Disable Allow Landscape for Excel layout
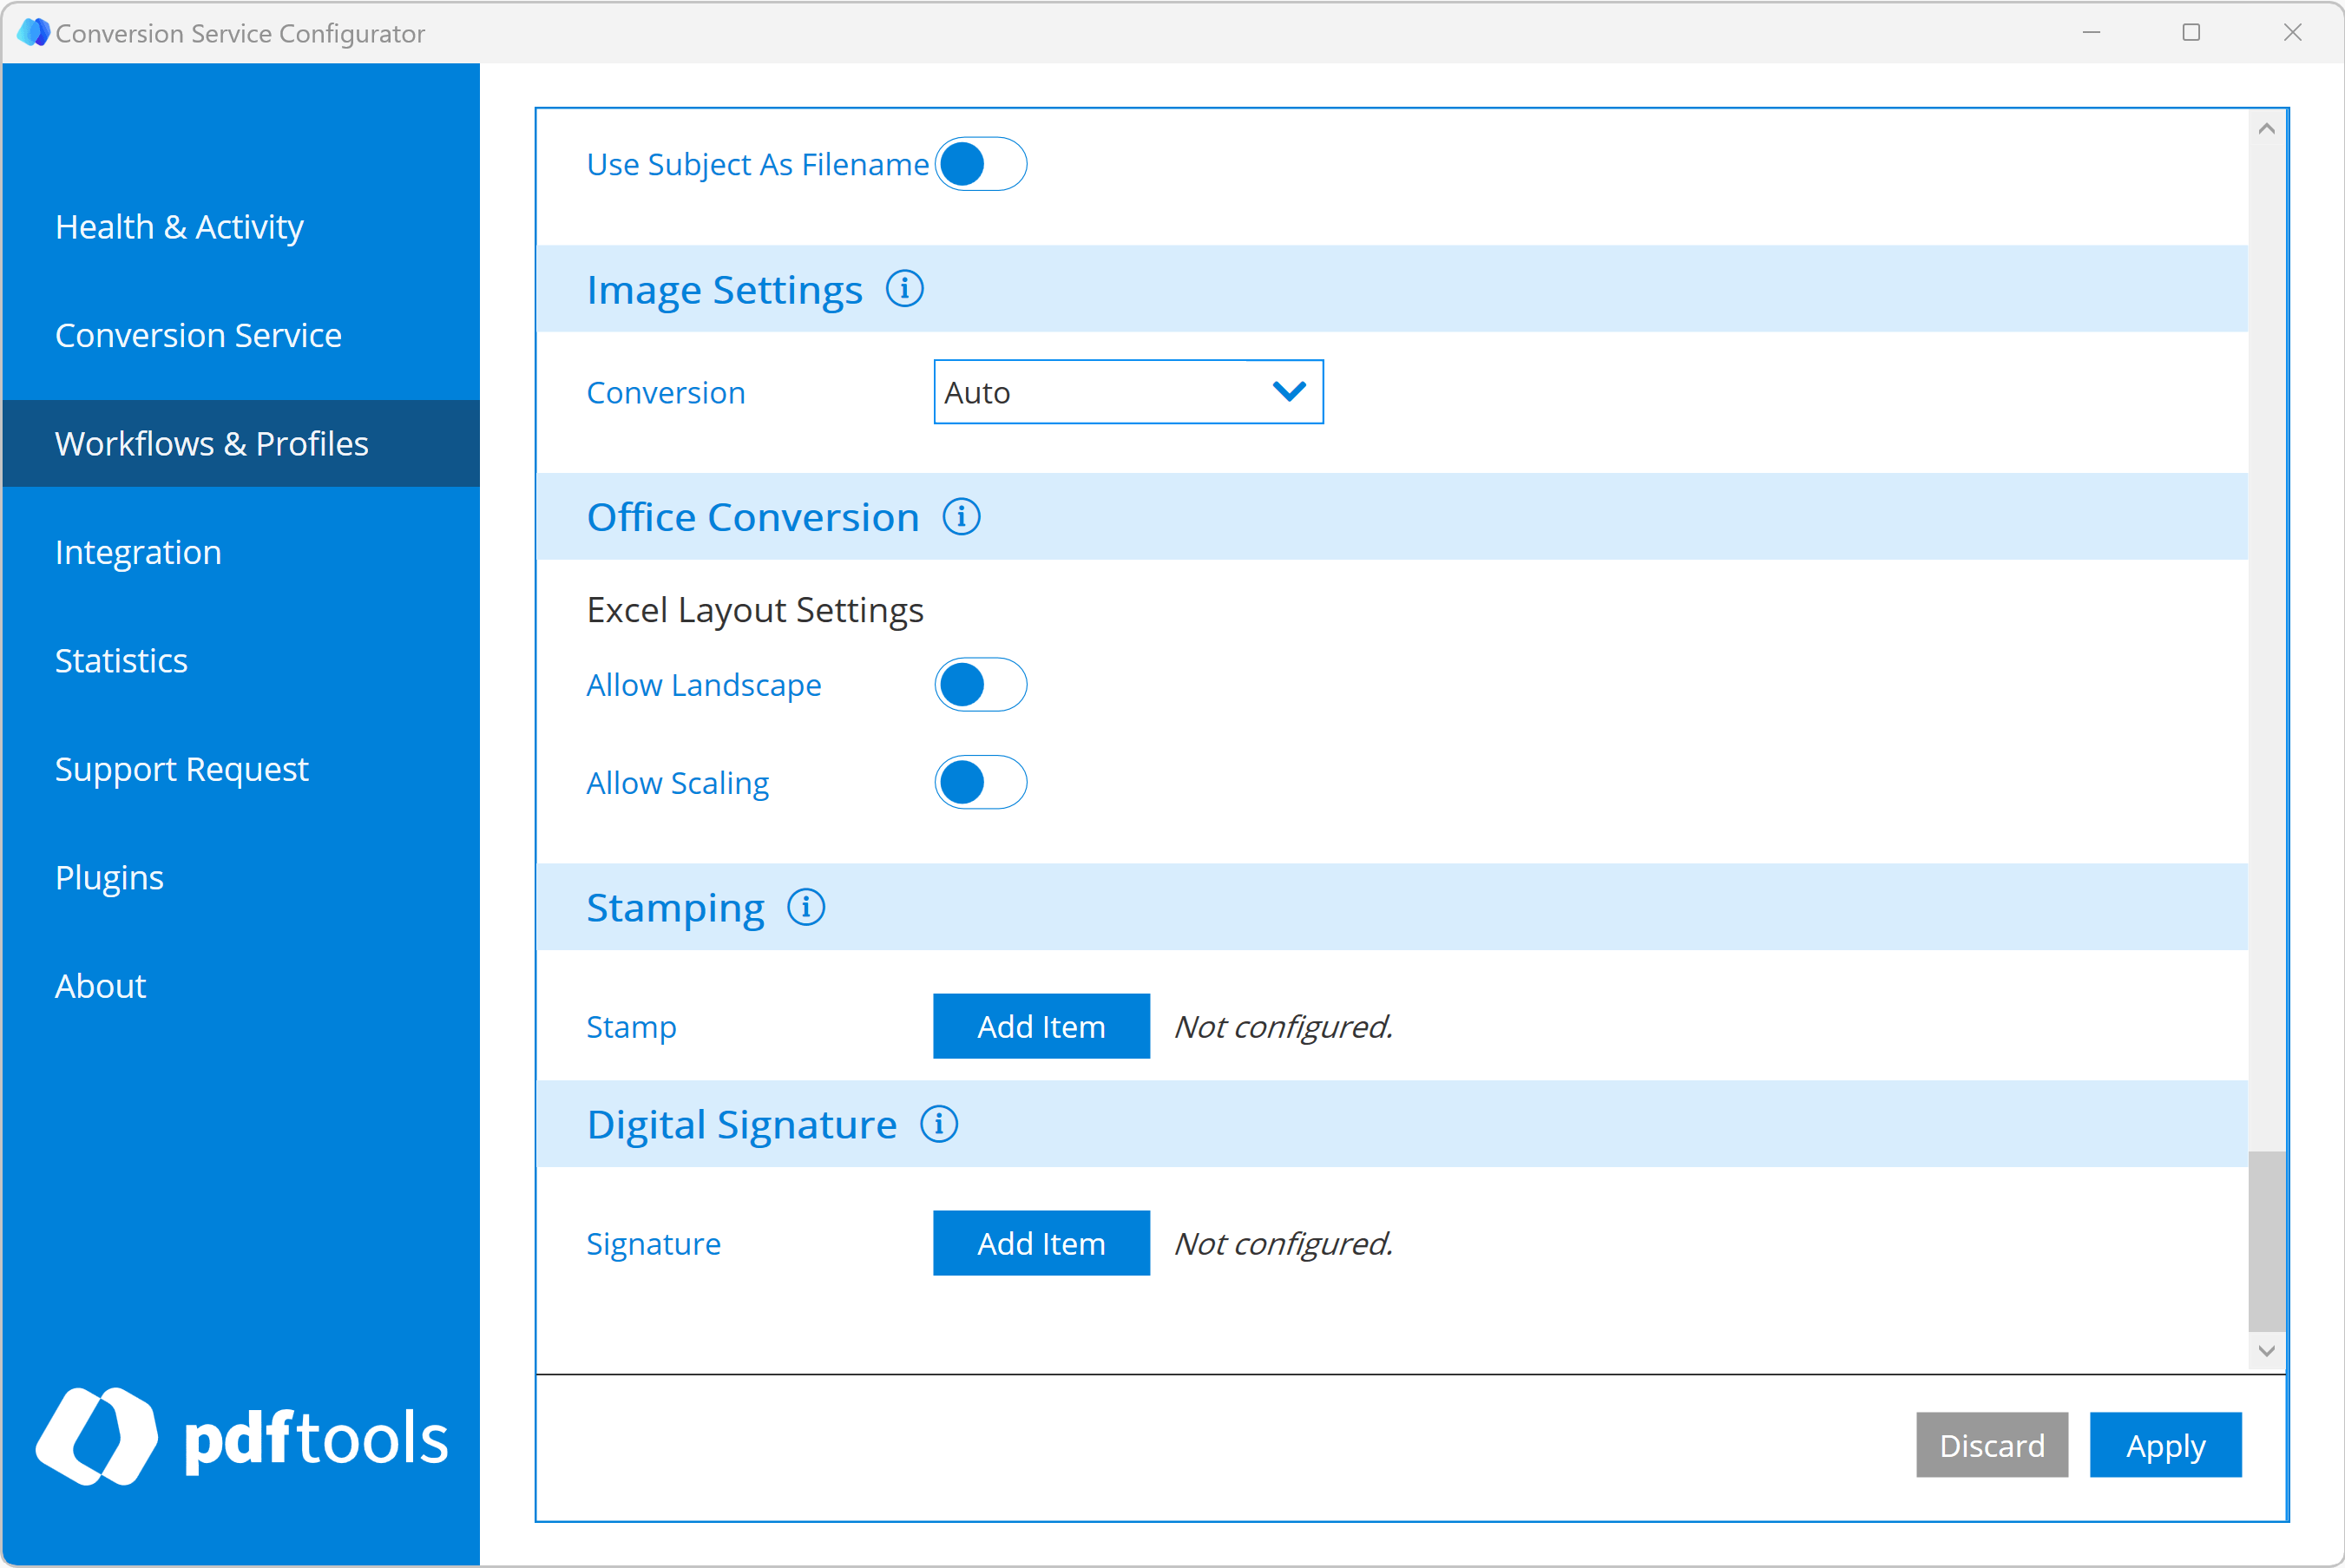This screenshot has width=2345, height=1568. 981,685
